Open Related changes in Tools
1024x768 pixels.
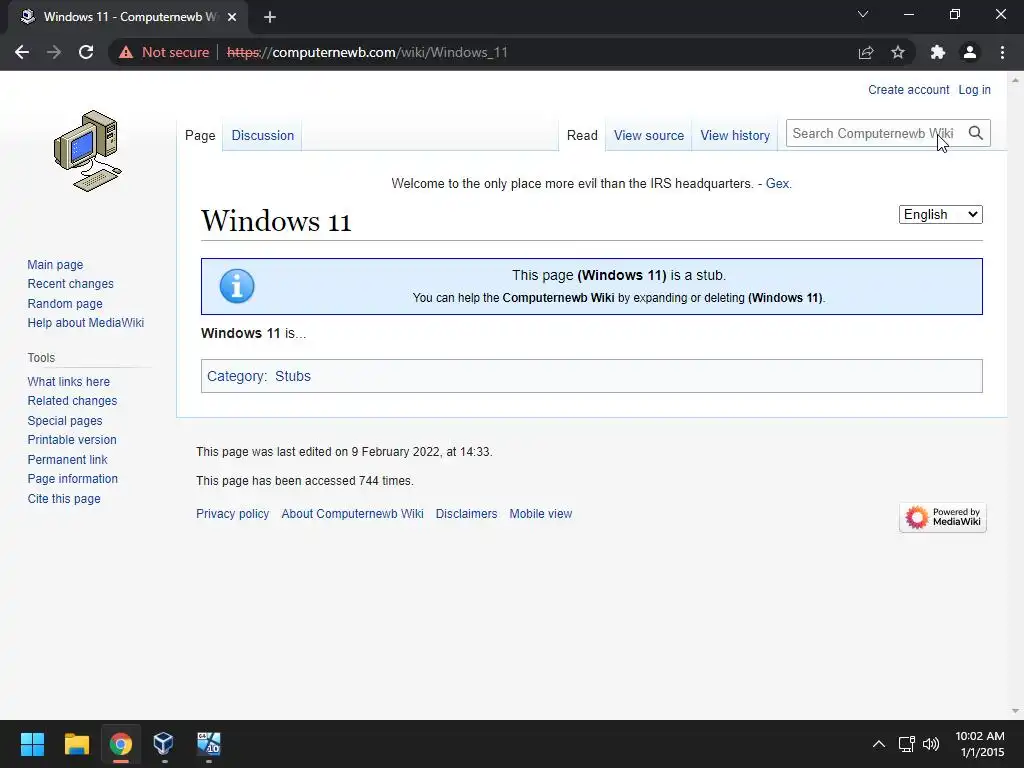(72, 401)
